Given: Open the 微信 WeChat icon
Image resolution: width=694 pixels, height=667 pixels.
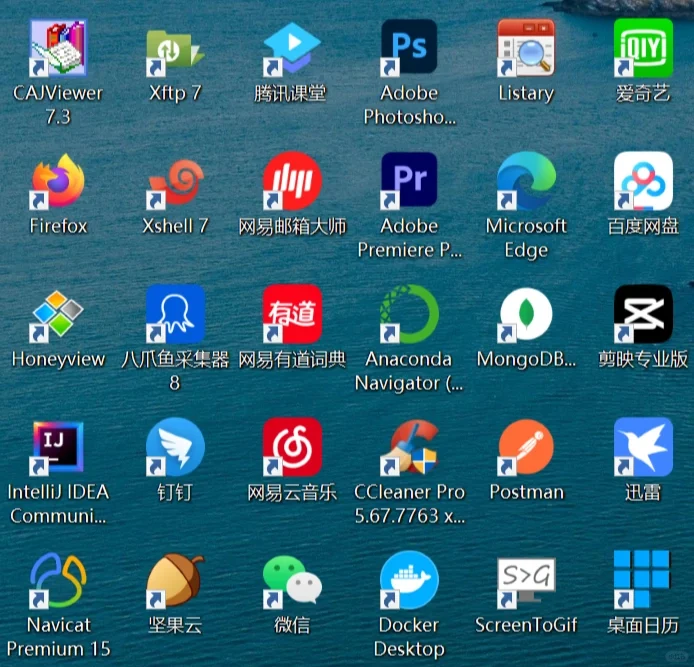Looking at the screenshot, I should point(292,580).
